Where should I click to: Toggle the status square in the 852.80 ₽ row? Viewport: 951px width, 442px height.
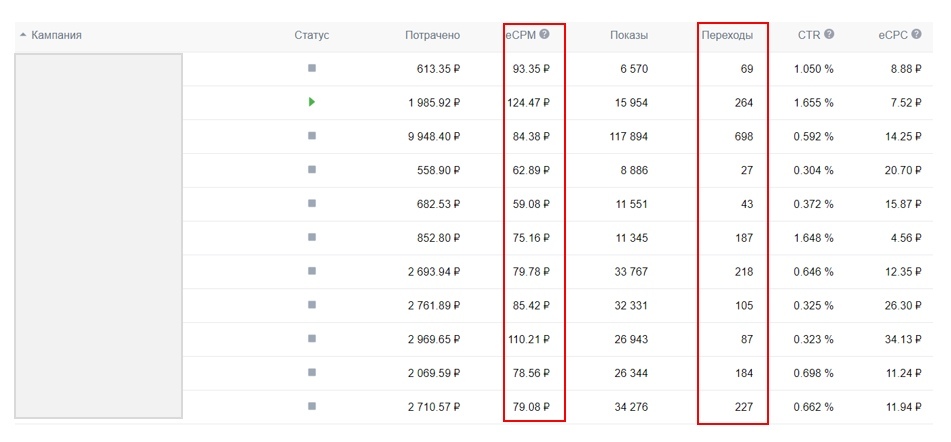pos(312,237)
